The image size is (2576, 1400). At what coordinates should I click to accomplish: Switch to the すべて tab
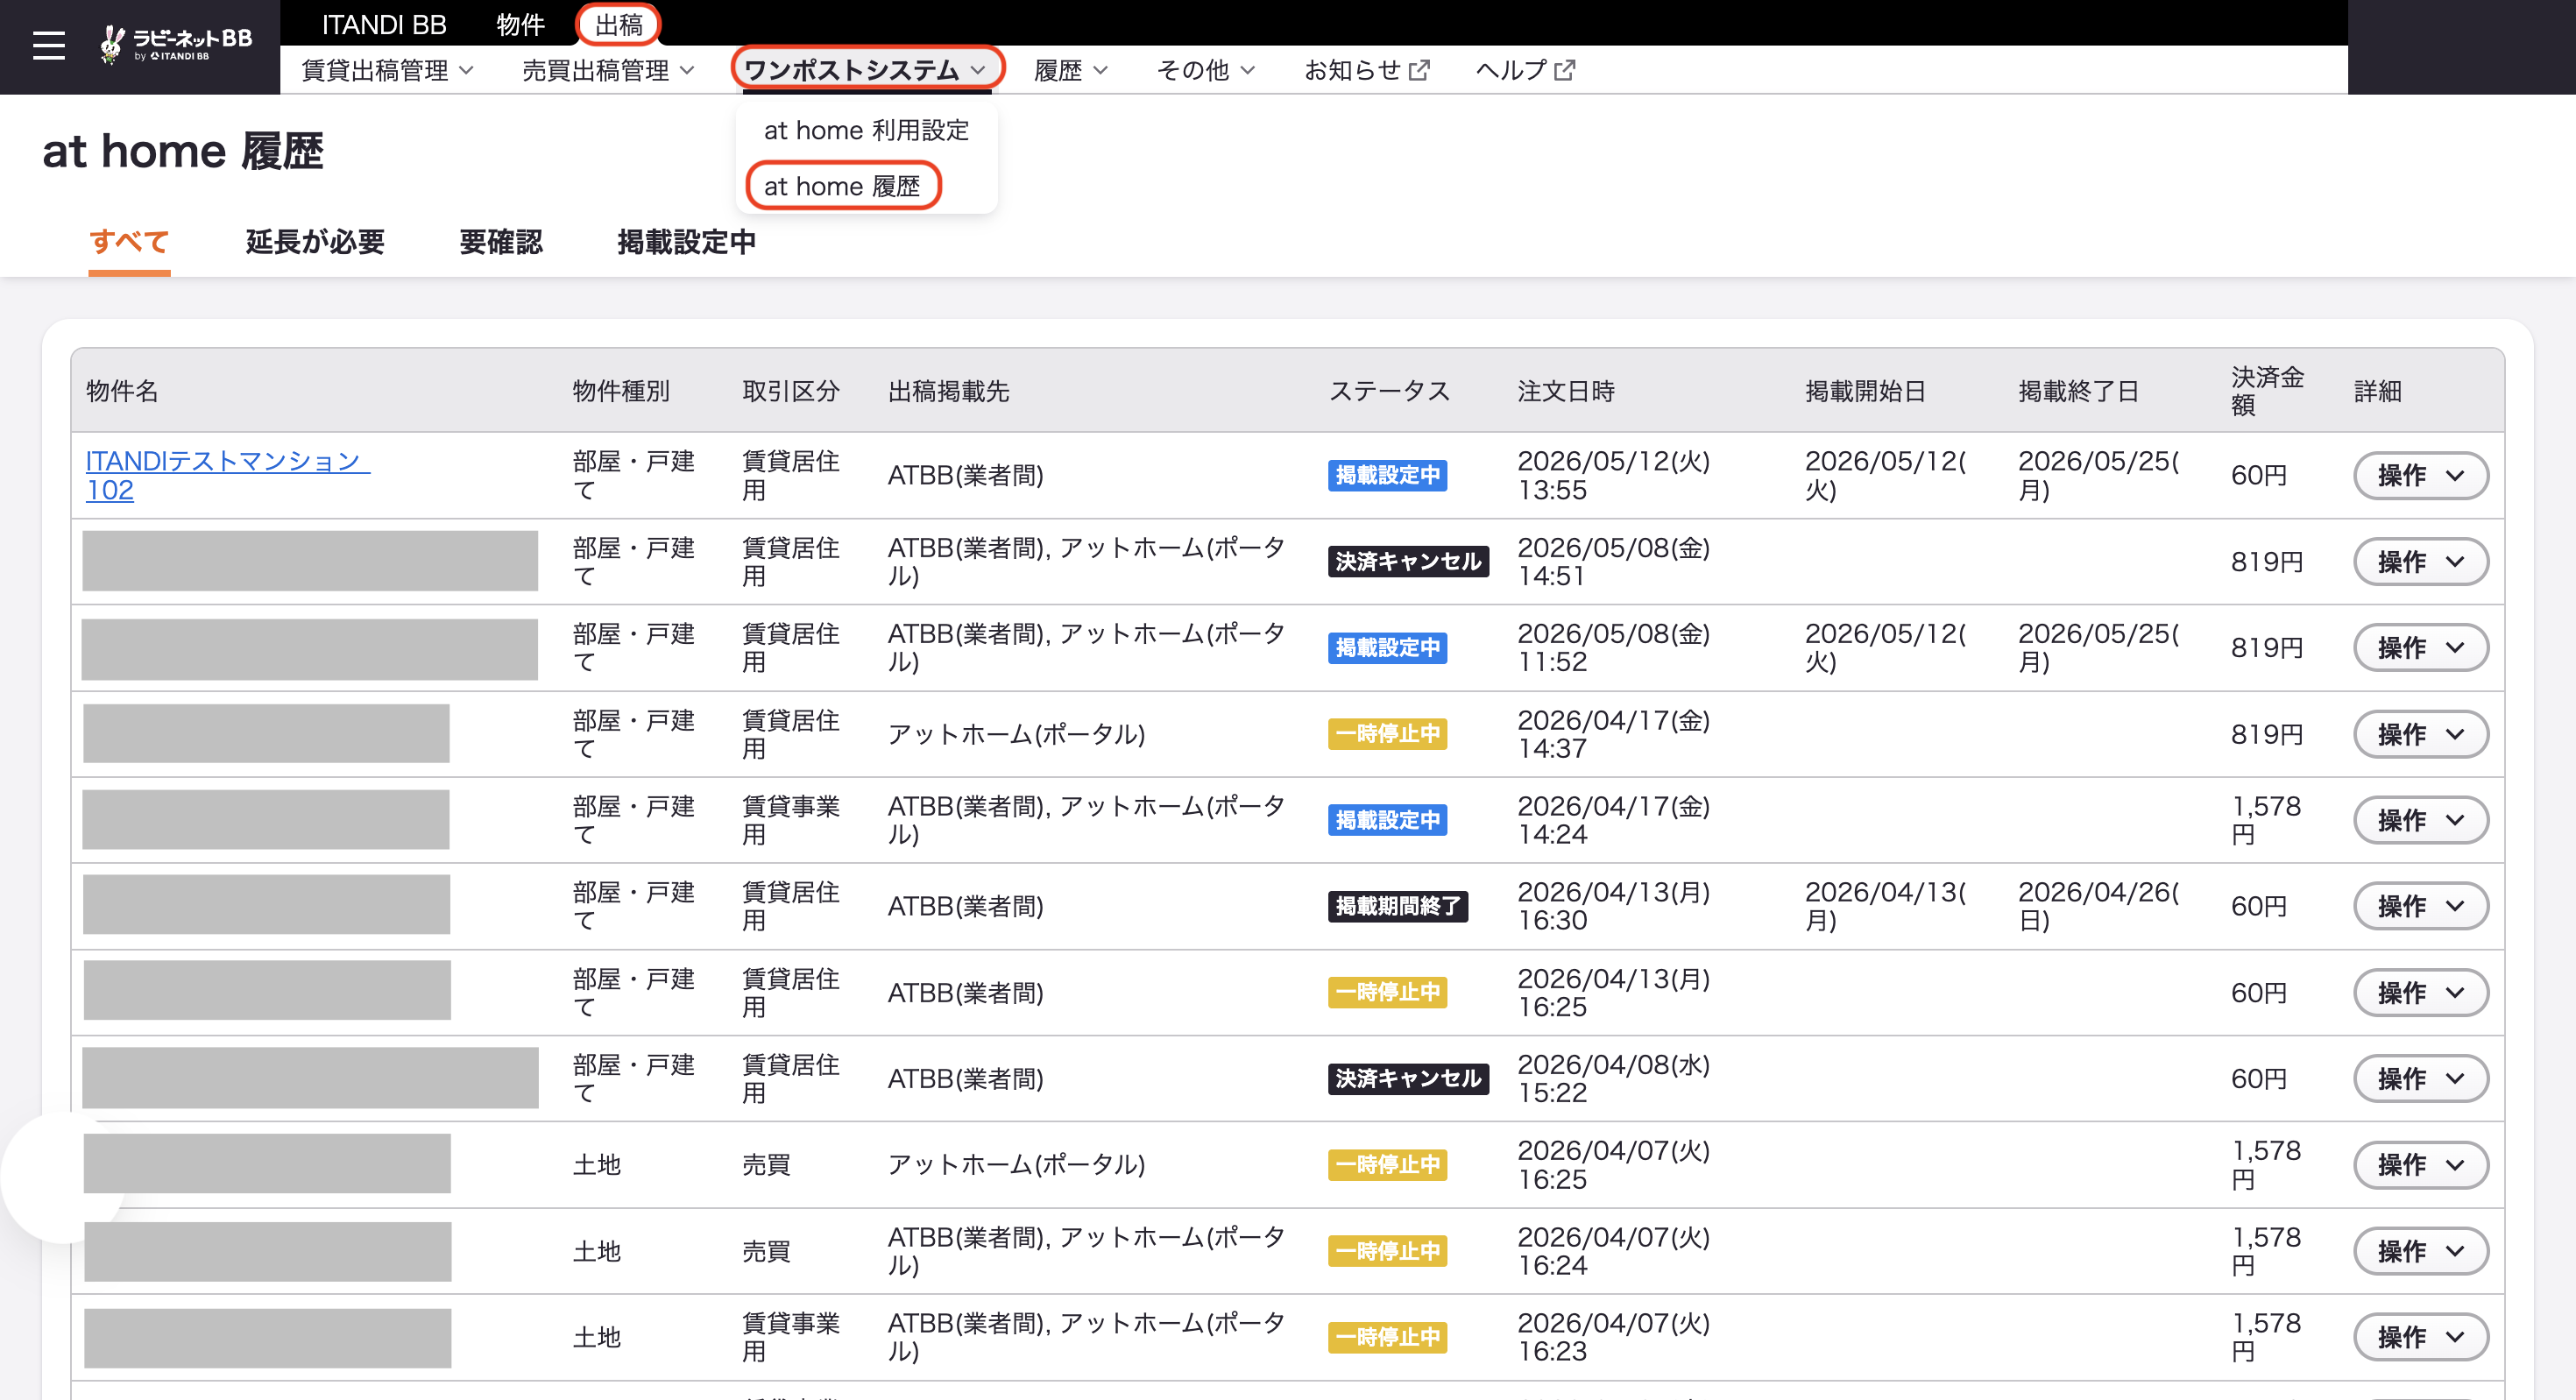(x=129, y=241)
